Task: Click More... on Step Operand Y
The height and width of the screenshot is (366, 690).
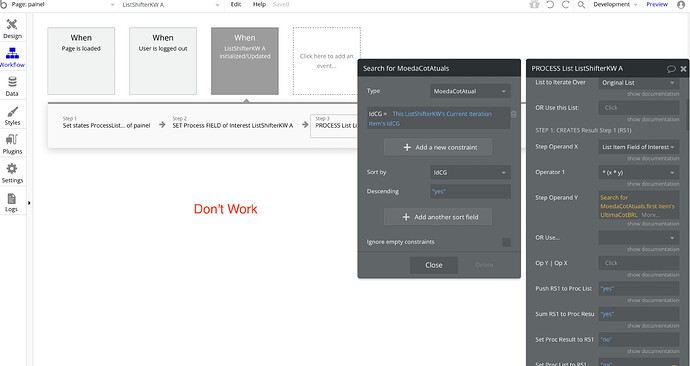Action: 650,215
